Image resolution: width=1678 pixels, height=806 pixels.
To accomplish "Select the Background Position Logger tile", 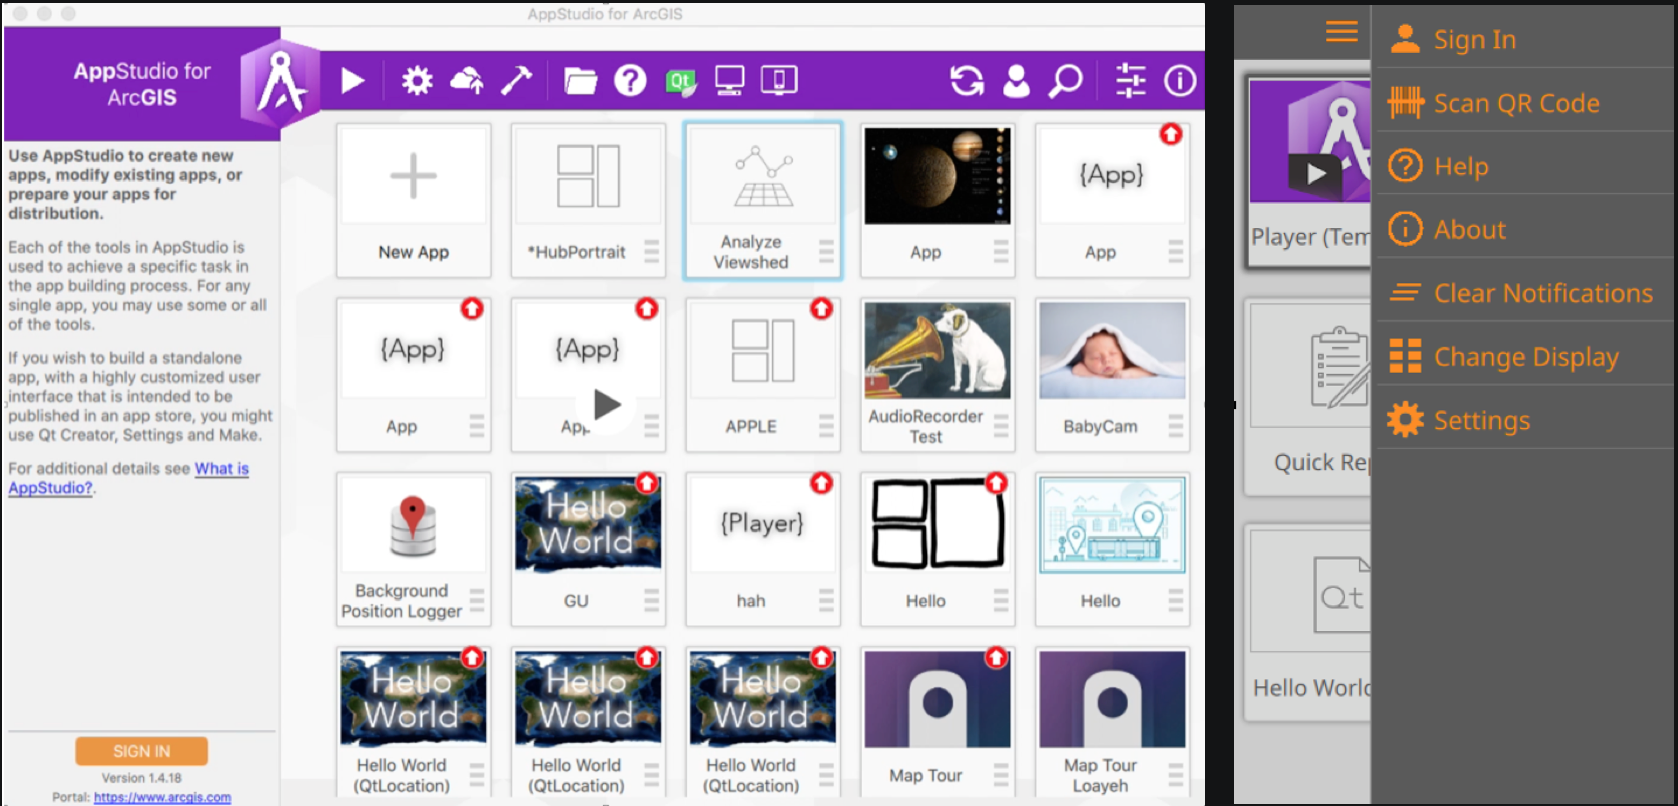I will tap(413, 549).
